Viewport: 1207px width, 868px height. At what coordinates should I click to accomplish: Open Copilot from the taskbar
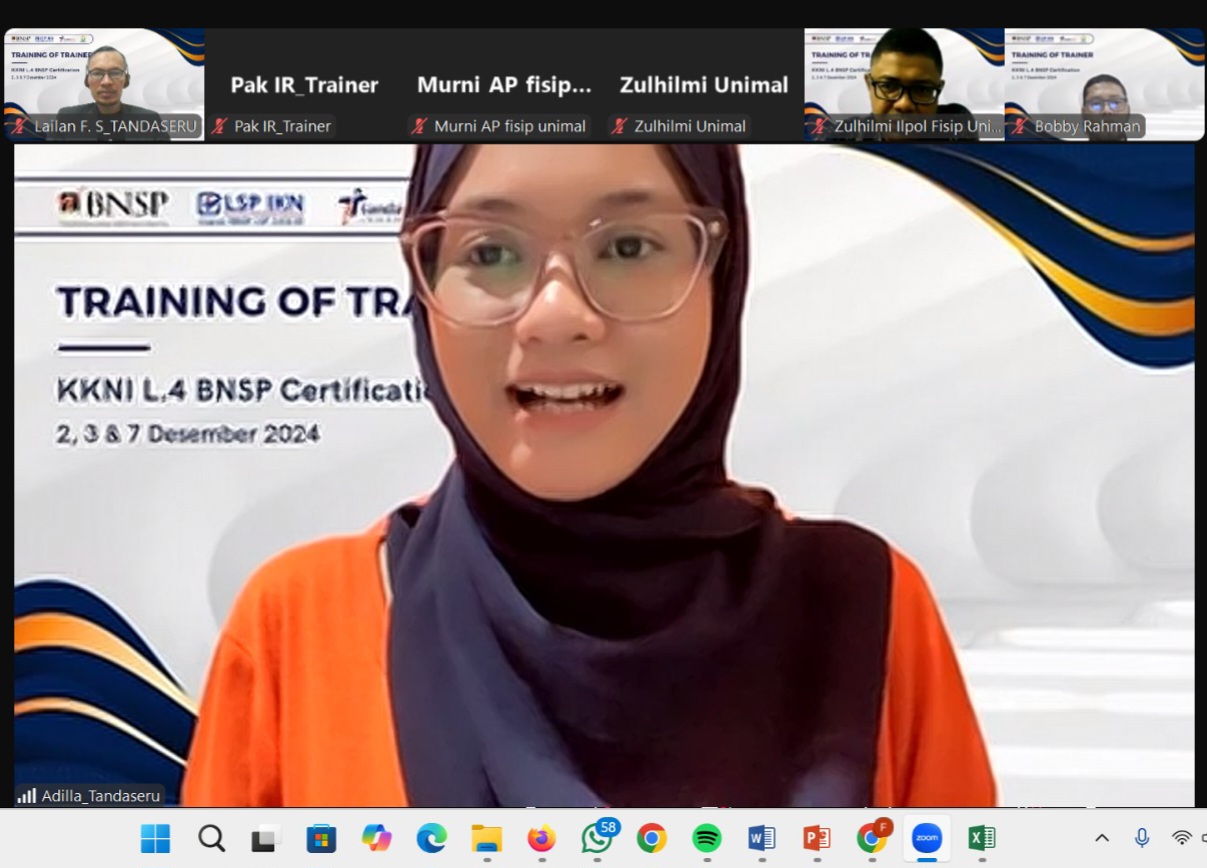click(377, 838)
